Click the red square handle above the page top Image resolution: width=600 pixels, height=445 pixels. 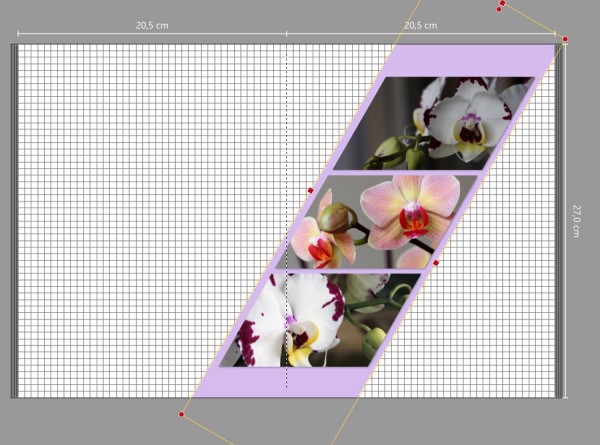tap(503, 3)
